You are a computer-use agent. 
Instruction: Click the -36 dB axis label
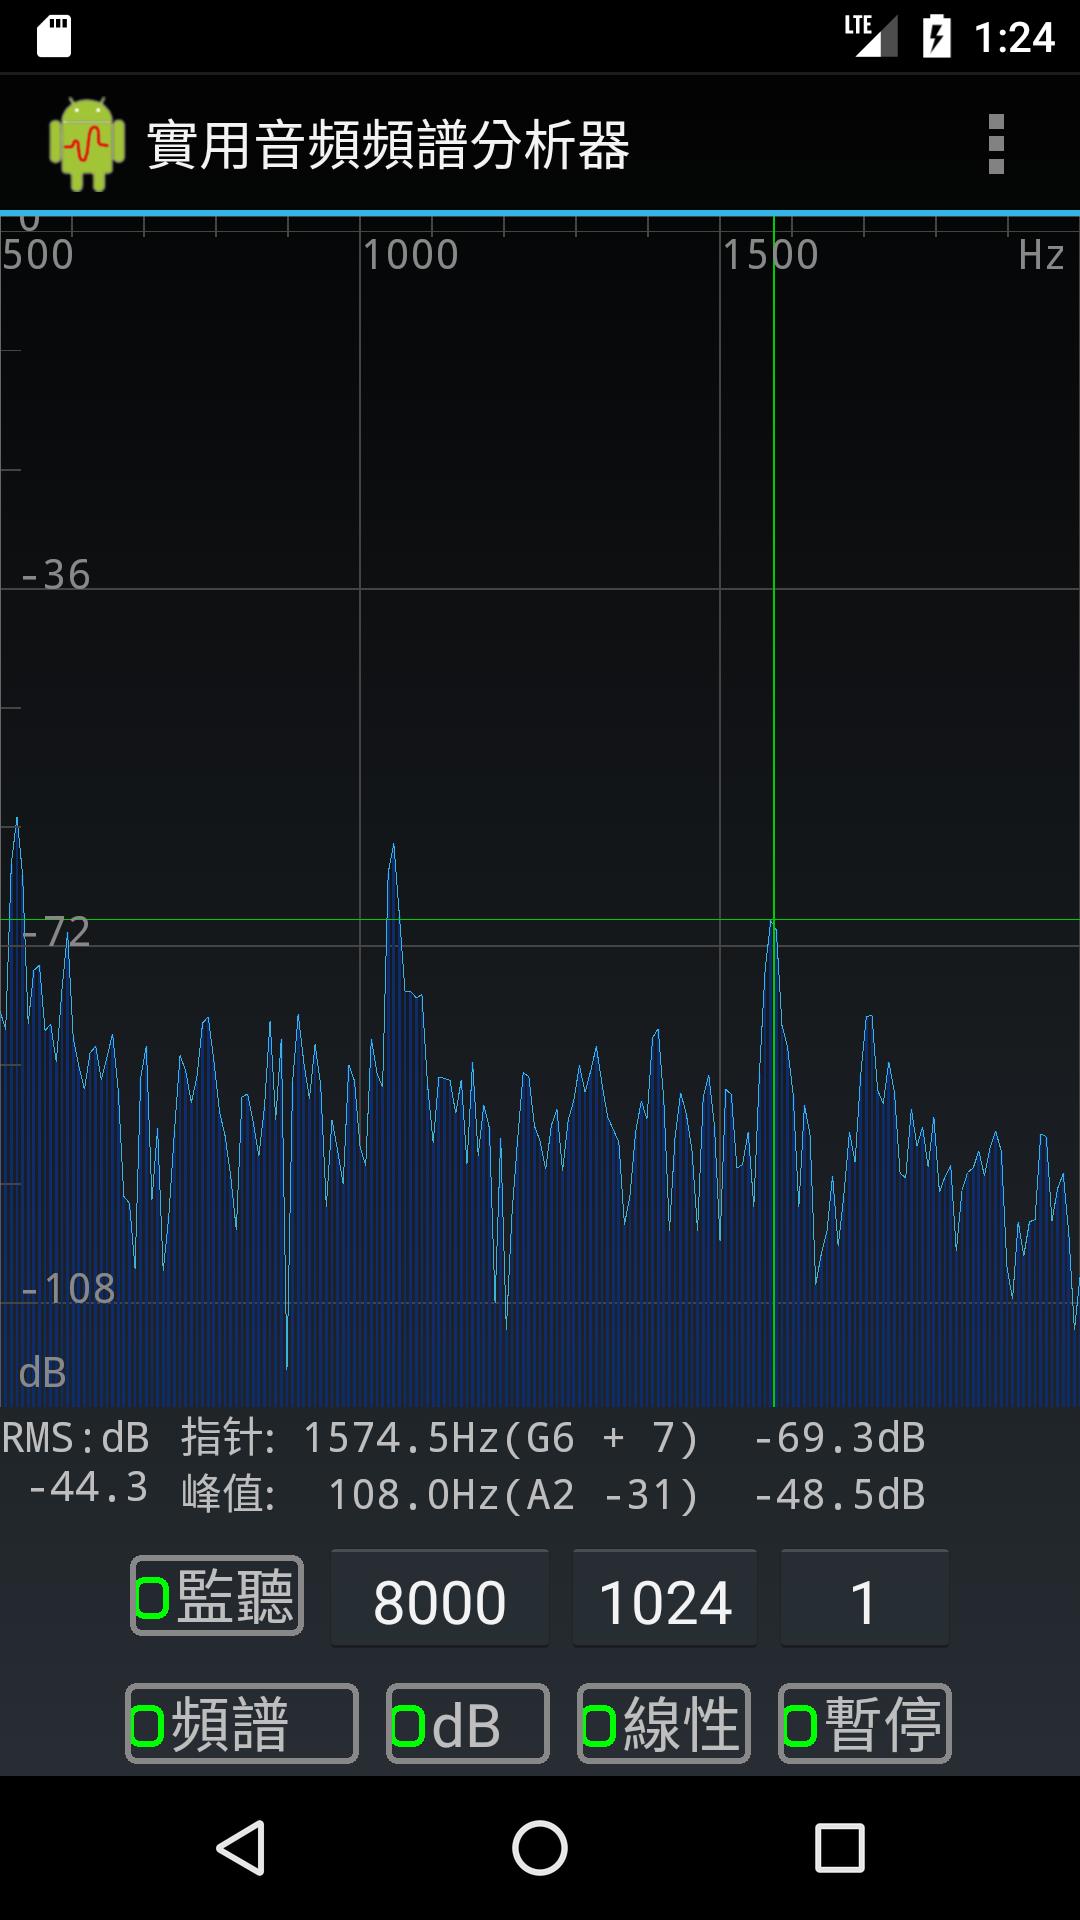pyautogui.click(x=56, y=575)
